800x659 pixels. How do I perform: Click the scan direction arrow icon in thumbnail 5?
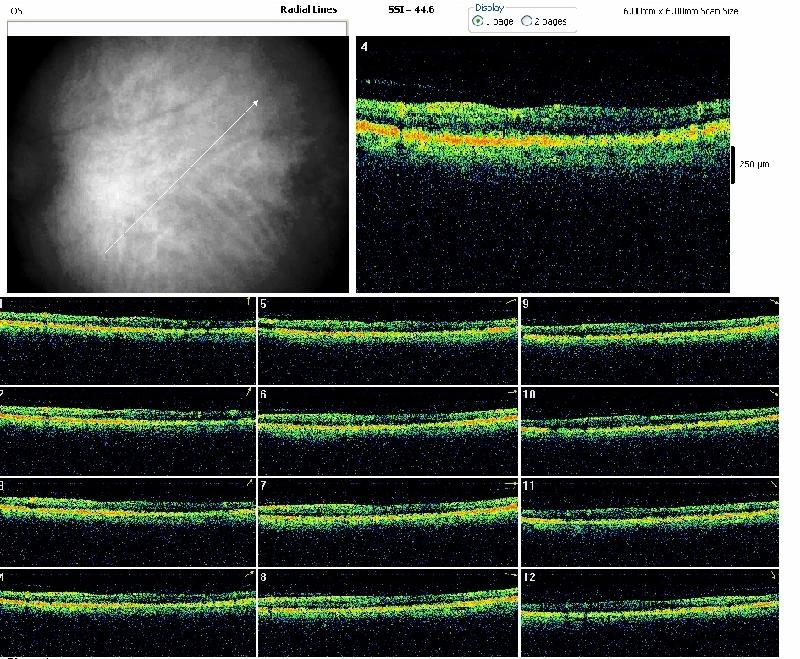tap(511, 302)
